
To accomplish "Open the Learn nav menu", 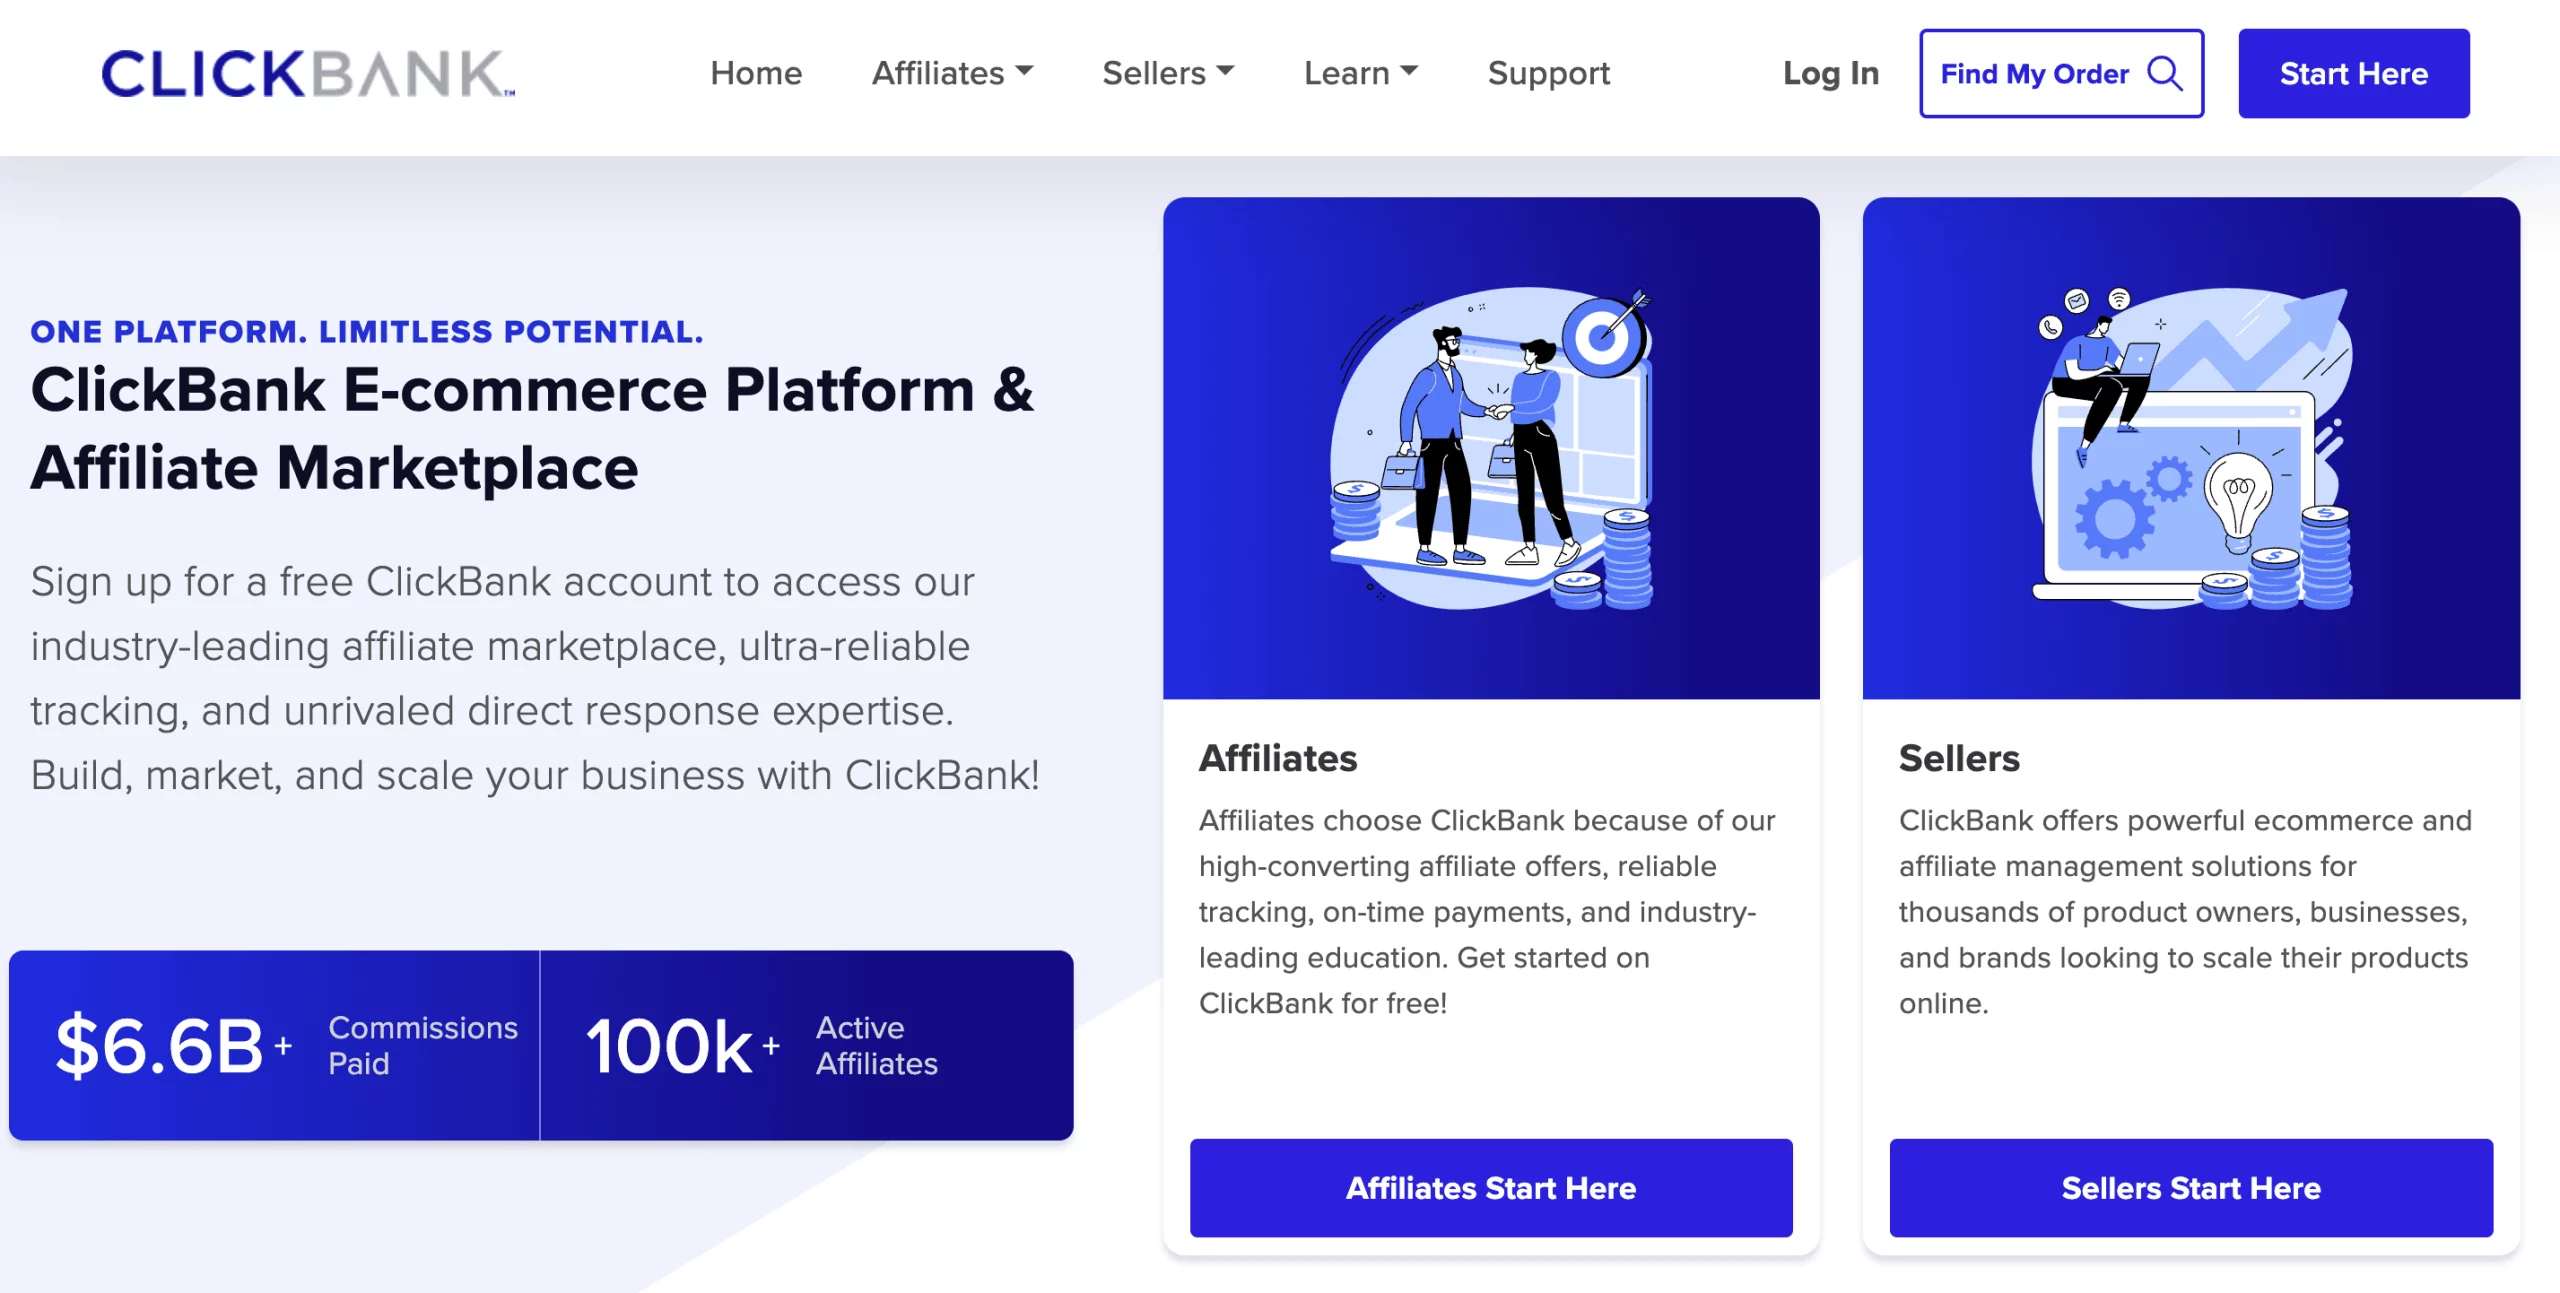I will pos(1361,73).
